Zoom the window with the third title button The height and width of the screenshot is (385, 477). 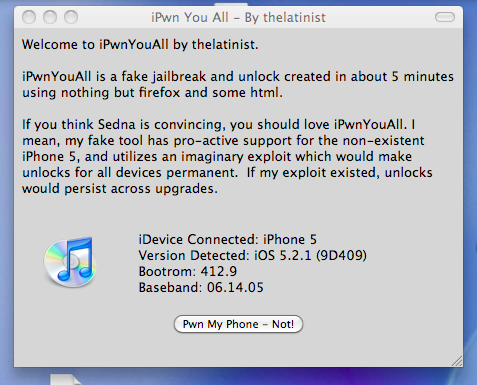71,17
